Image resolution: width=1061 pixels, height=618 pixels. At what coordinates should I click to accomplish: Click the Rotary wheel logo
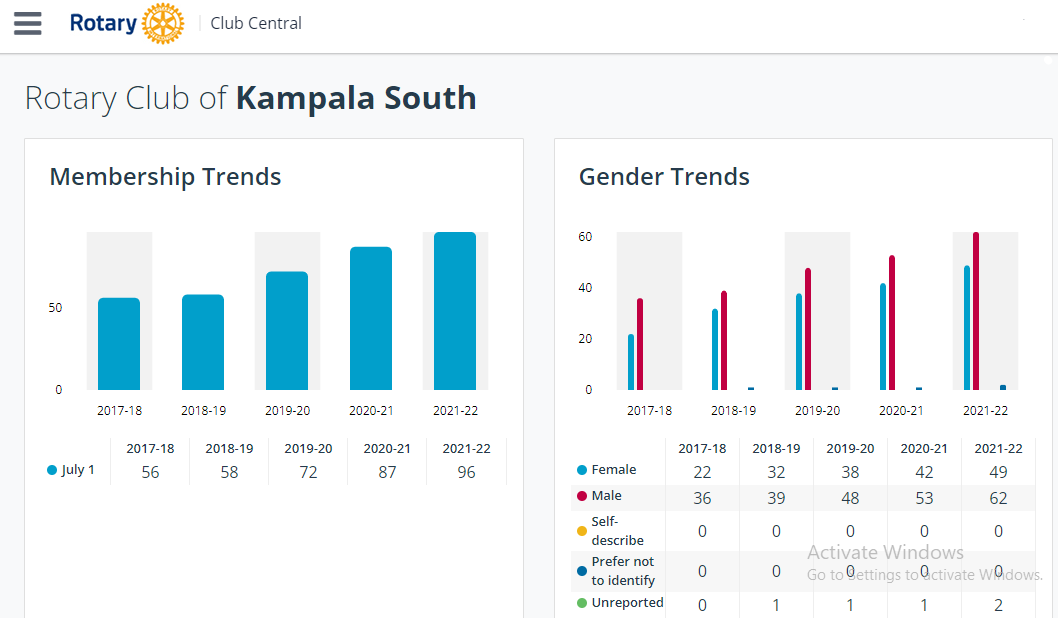(x=163, y=24)
